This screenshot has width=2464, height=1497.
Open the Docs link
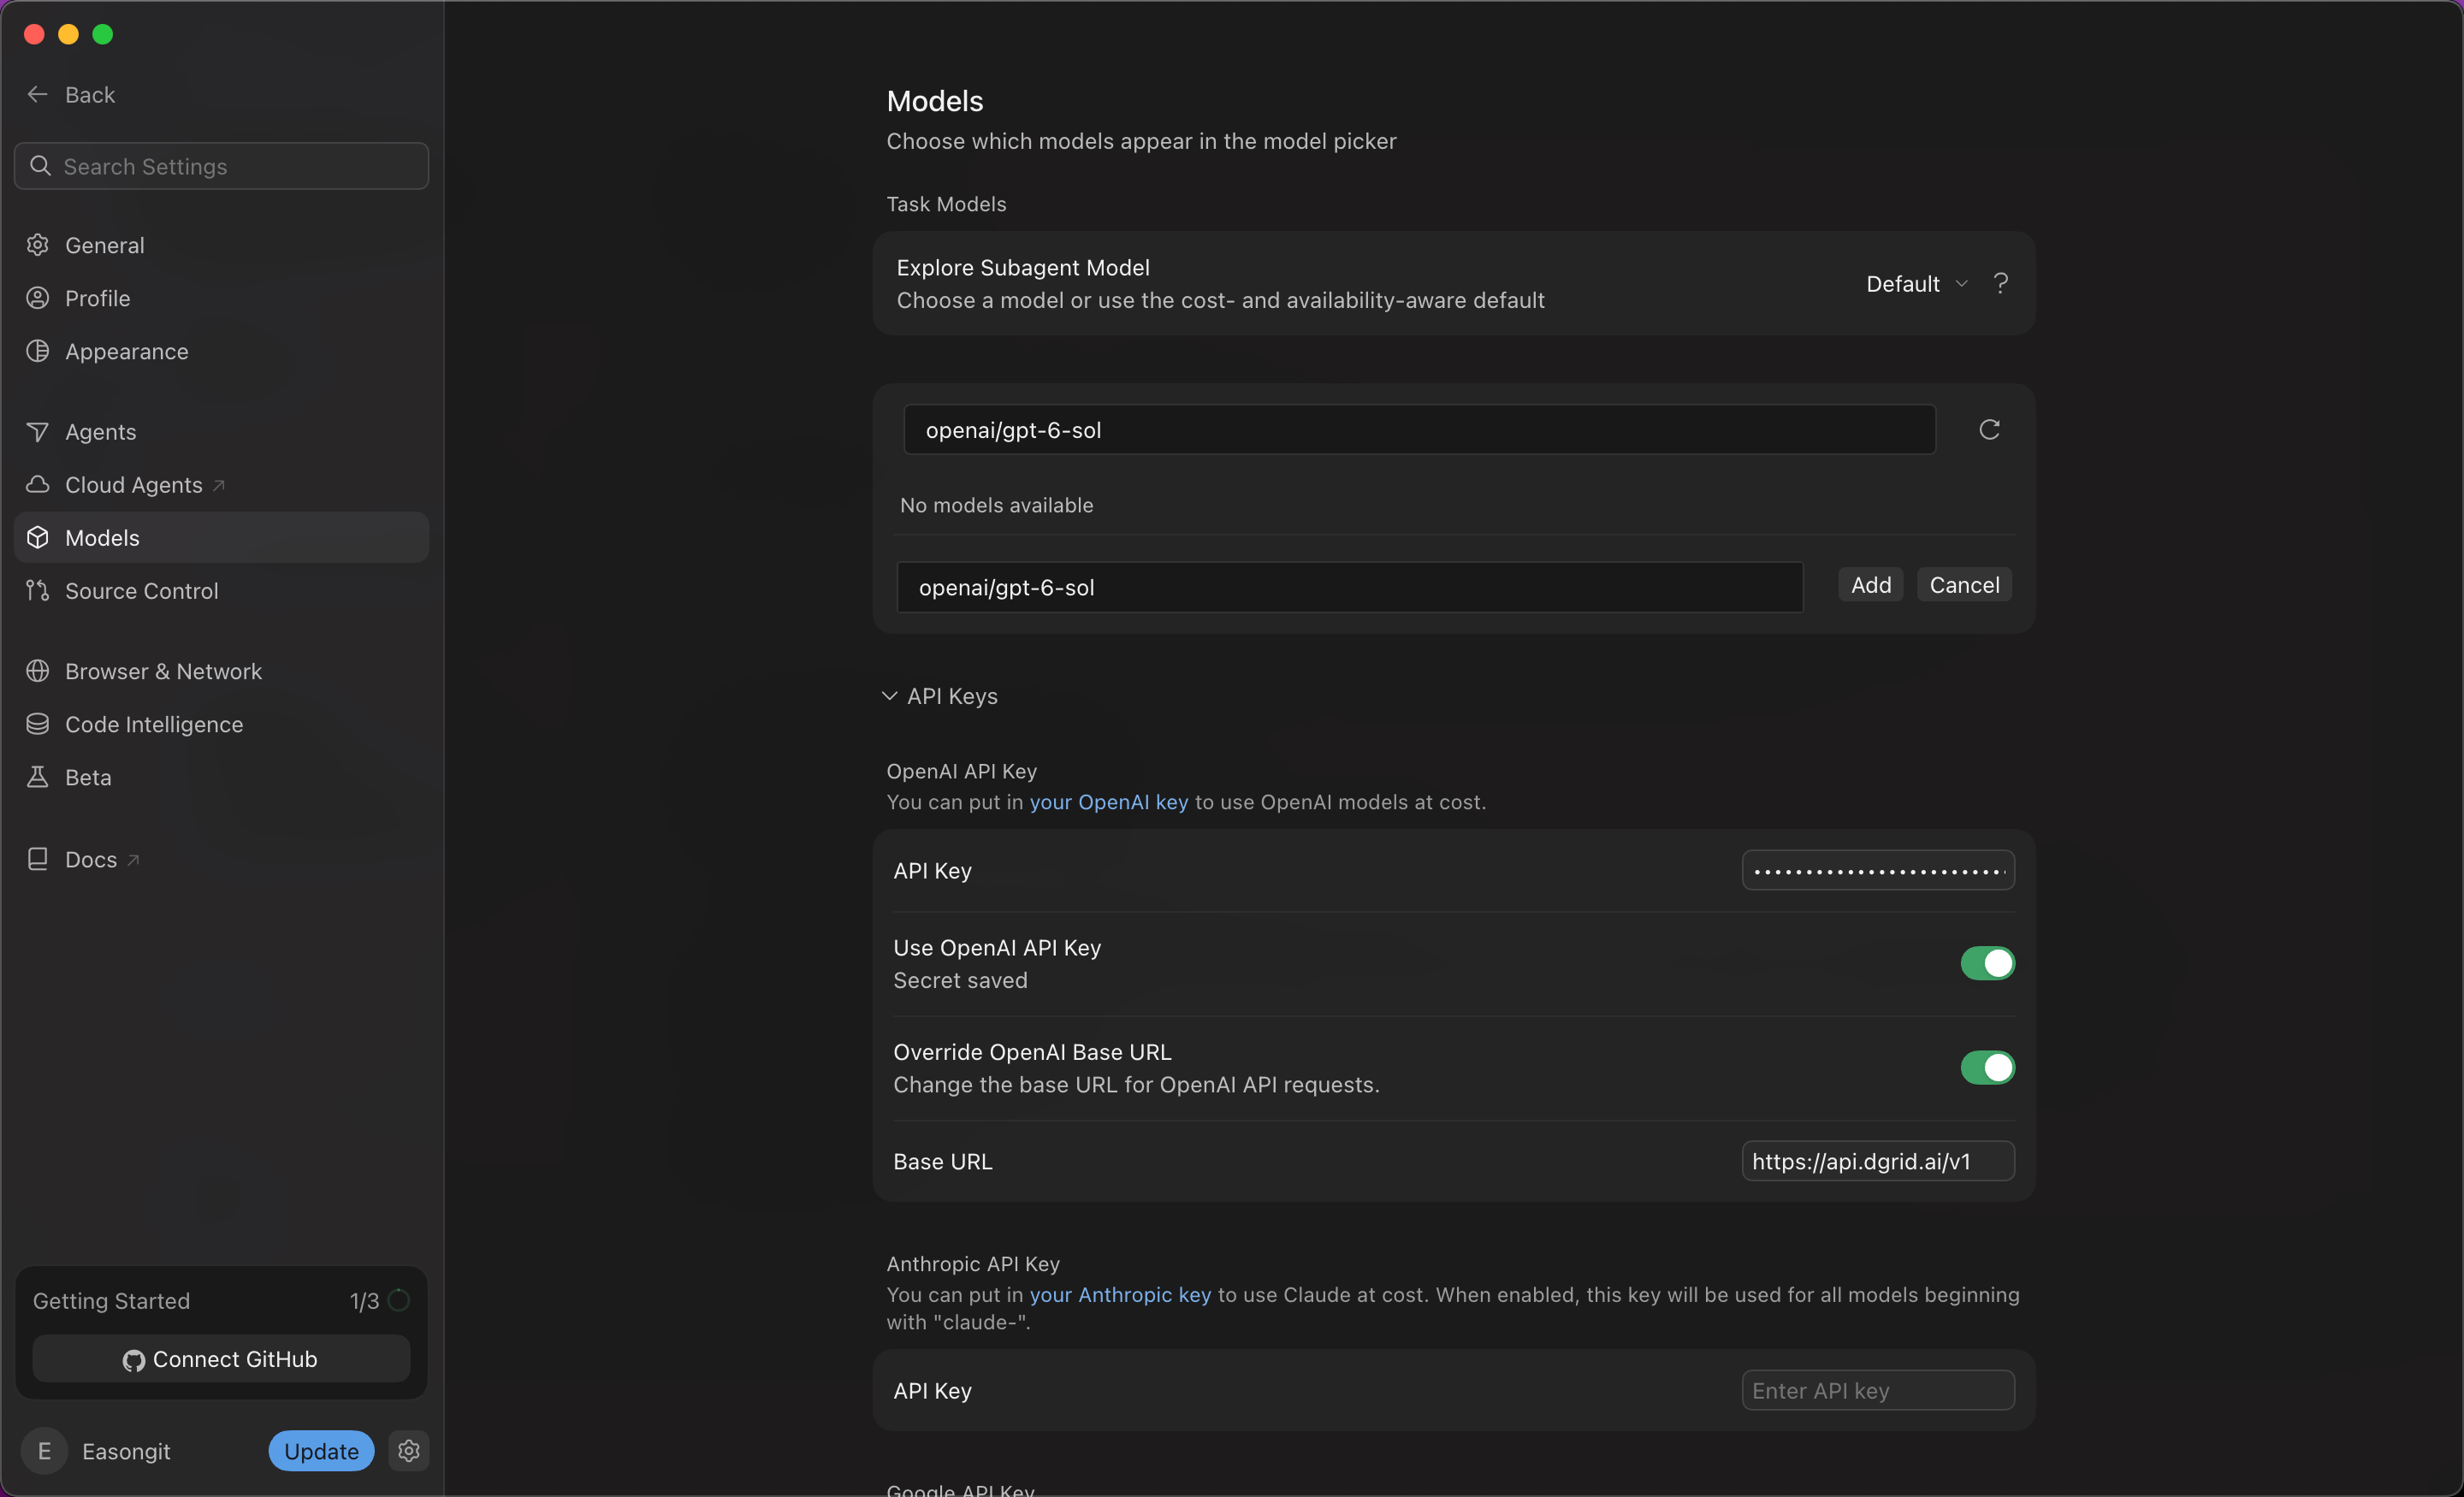click(x=221, y=859)
